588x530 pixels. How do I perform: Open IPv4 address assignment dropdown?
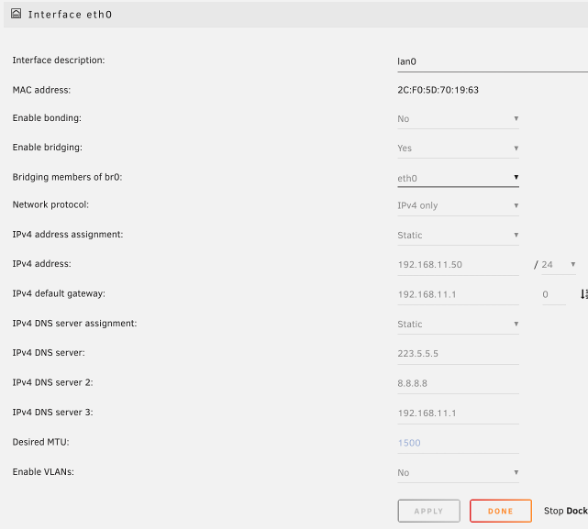pos(458,235)
